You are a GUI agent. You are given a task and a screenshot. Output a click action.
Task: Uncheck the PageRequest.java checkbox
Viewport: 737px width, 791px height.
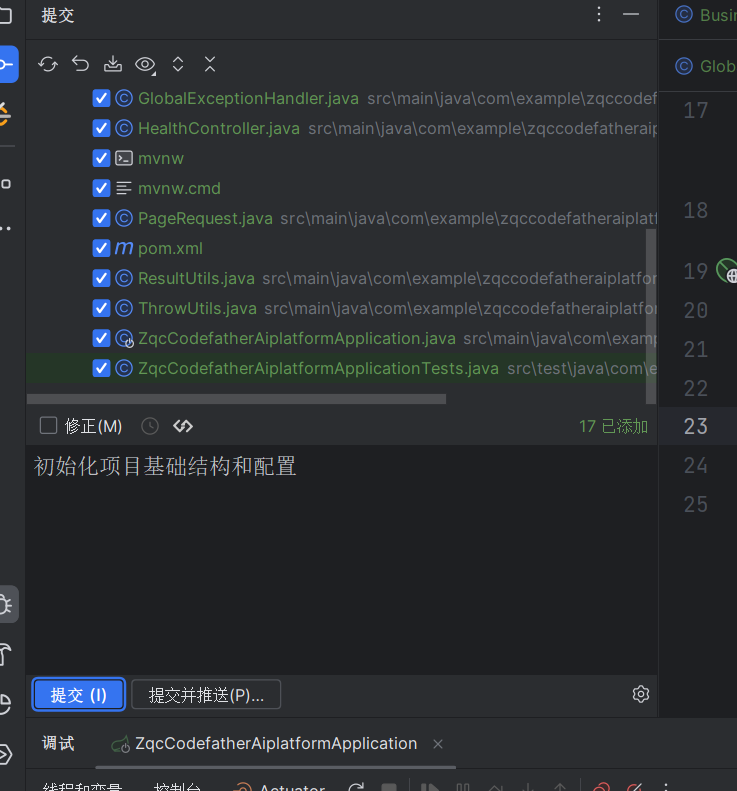pyautogui.click(x=101, y=218)
